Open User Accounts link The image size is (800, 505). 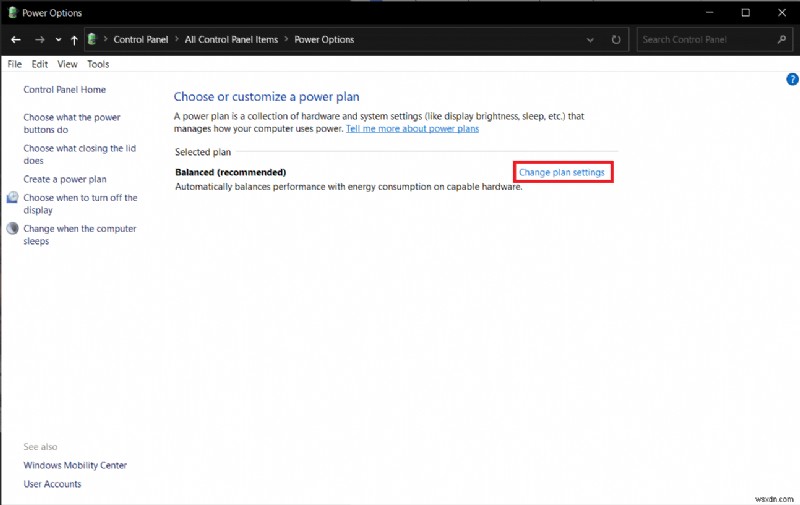[x=52, y=484]
